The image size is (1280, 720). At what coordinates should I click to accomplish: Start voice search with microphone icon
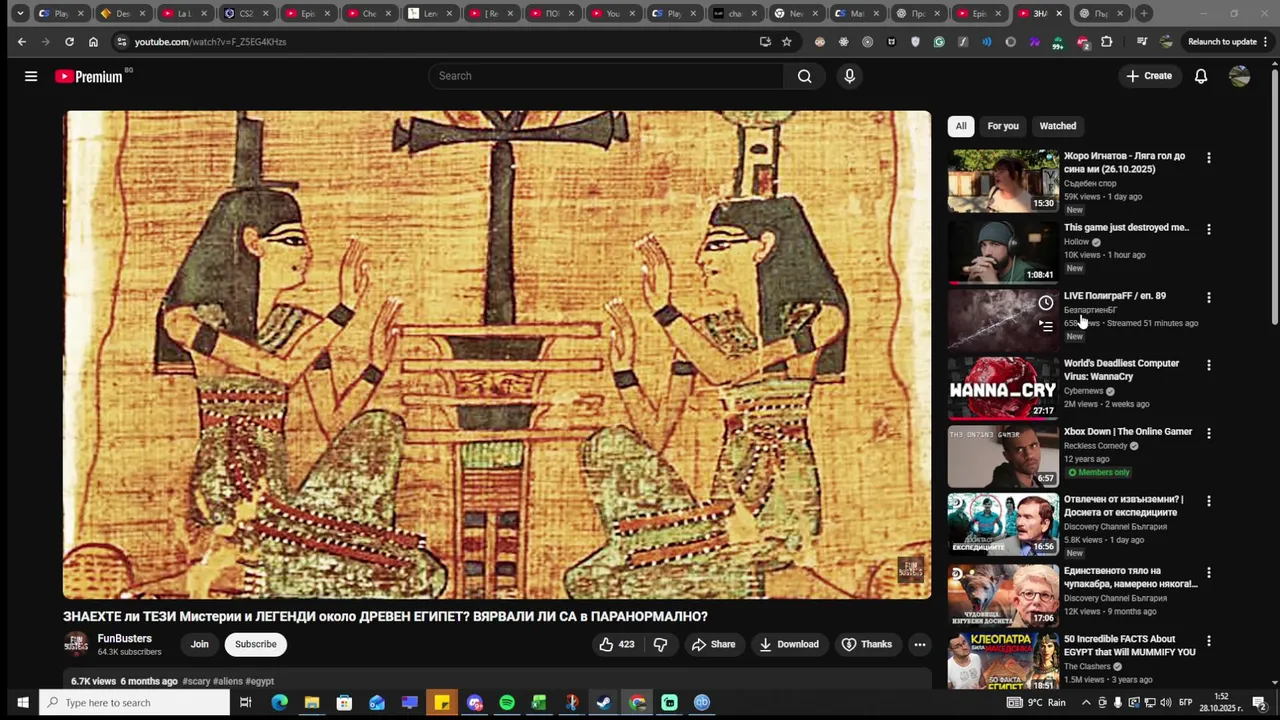tap(849, 76)
